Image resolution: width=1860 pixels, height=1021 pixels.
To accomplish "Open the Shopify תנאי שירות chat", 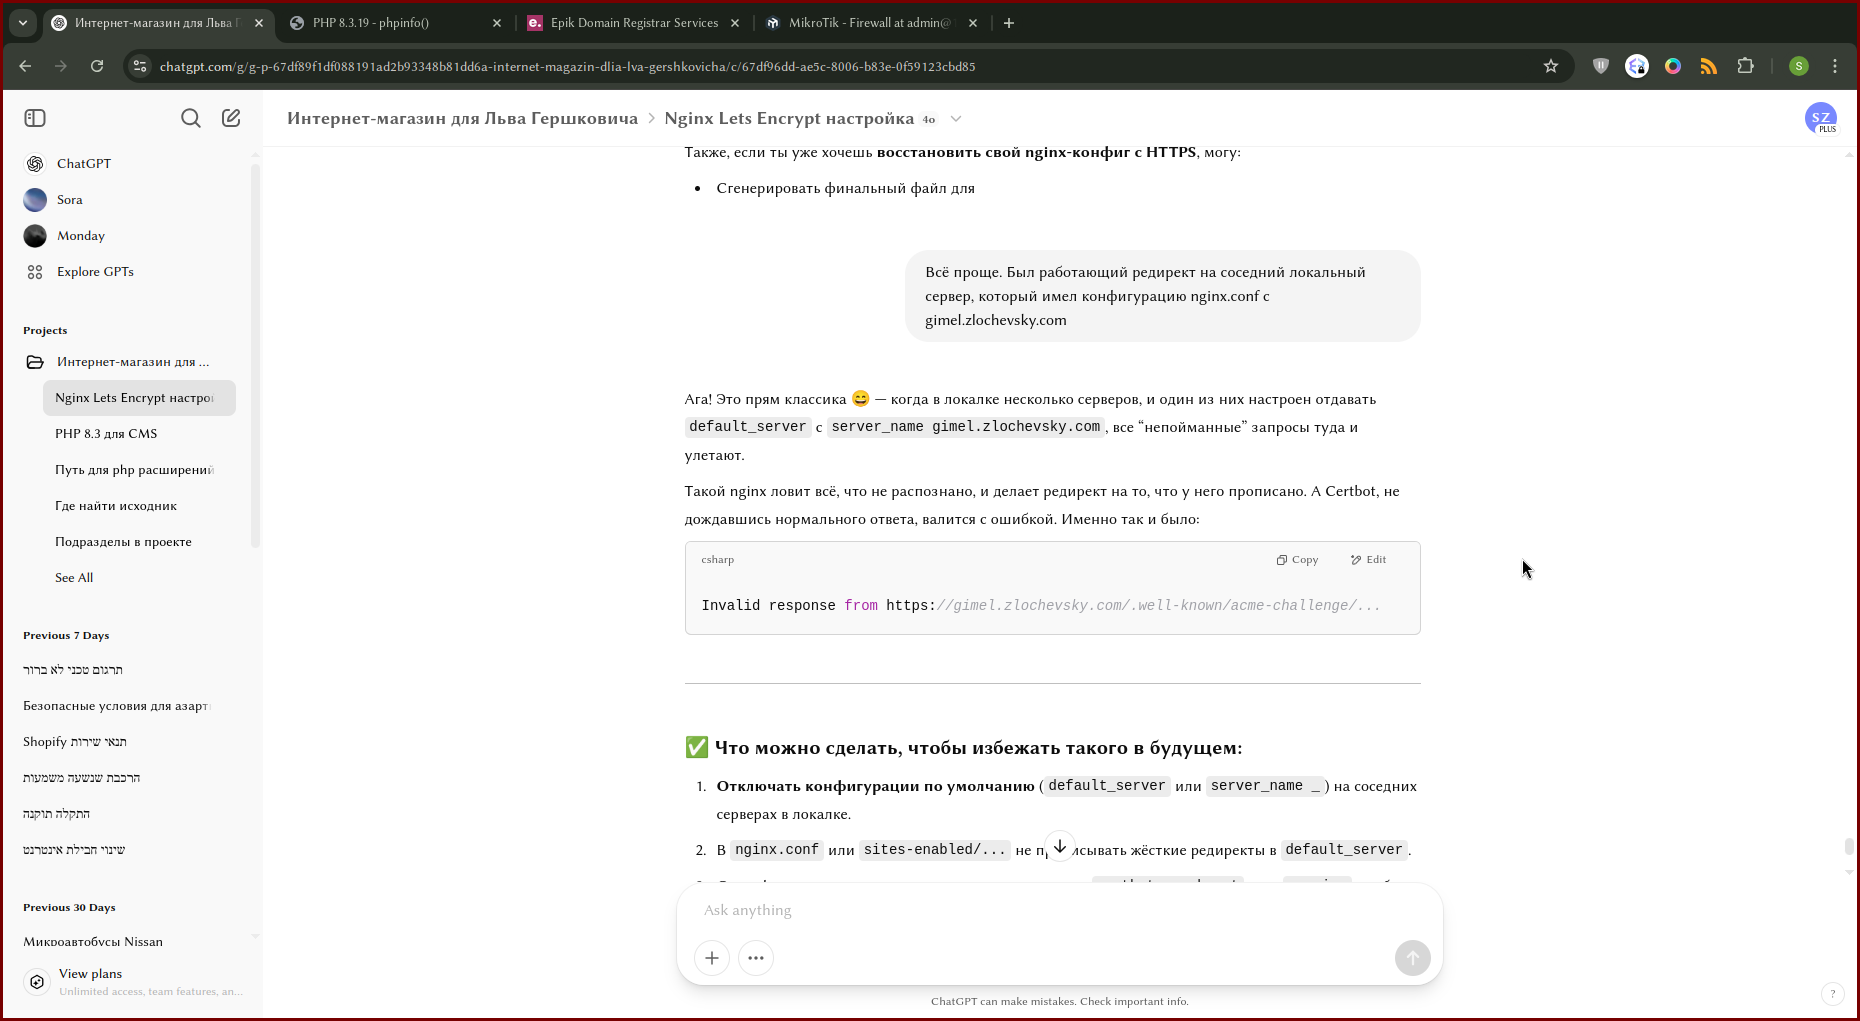I will [75, 742].
